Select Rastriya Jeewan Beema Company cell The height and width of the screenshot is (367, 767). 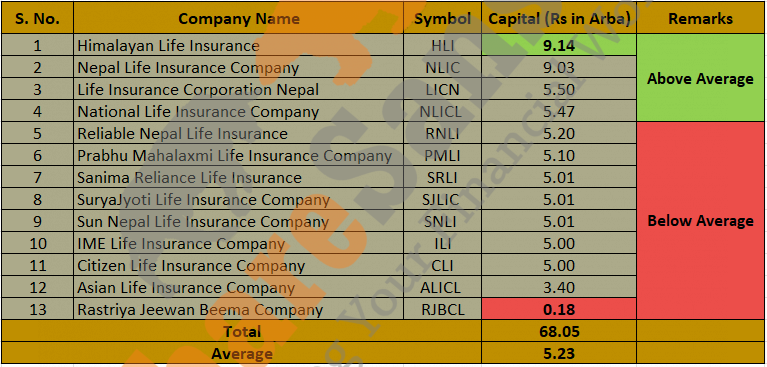pos(239,309)
